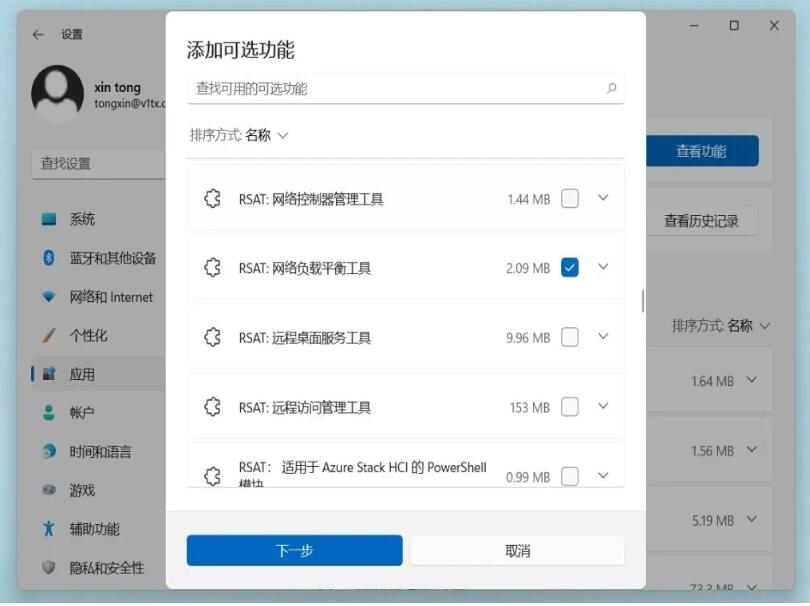Expand RSAT: 适用于 Azure Stack HCI 的 PowerShell 模块
Viewport: 810px width, 606px height.
[603, 475]
